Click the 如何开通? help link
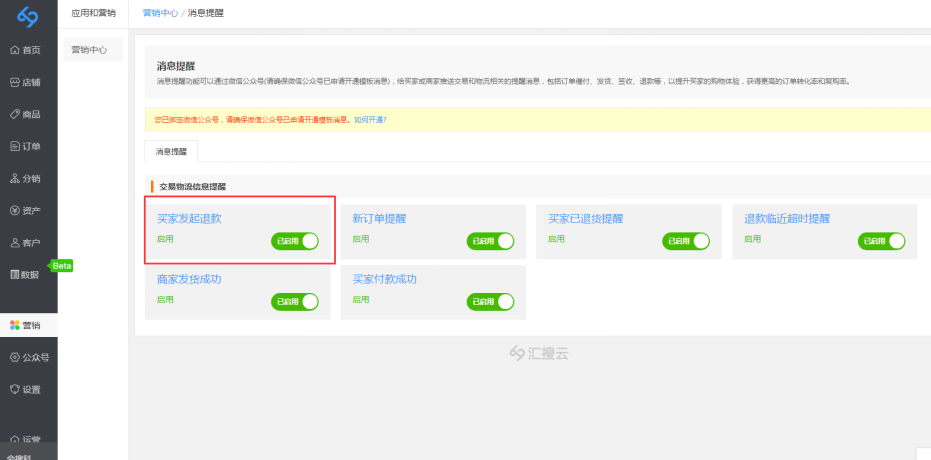The width and height of the screenshot is (931, 460). (x=369, y=120)
